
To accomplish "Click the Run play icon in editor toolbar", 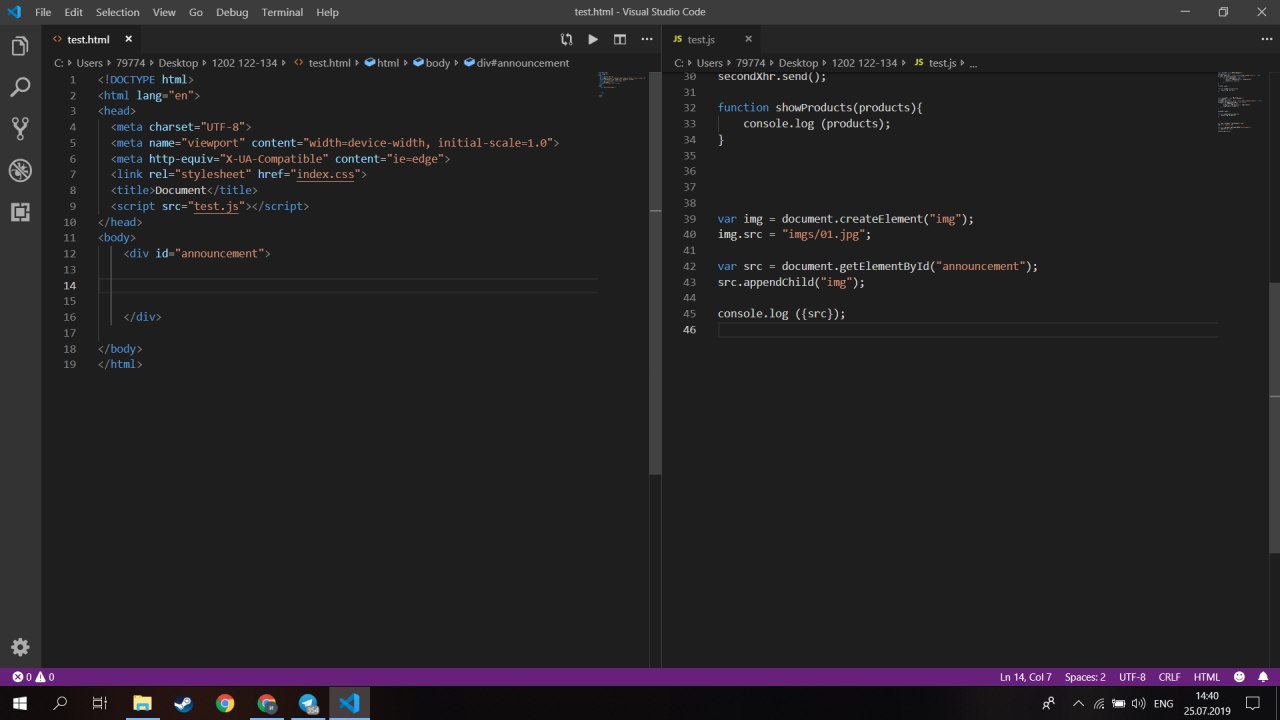I will pos(593,39).
